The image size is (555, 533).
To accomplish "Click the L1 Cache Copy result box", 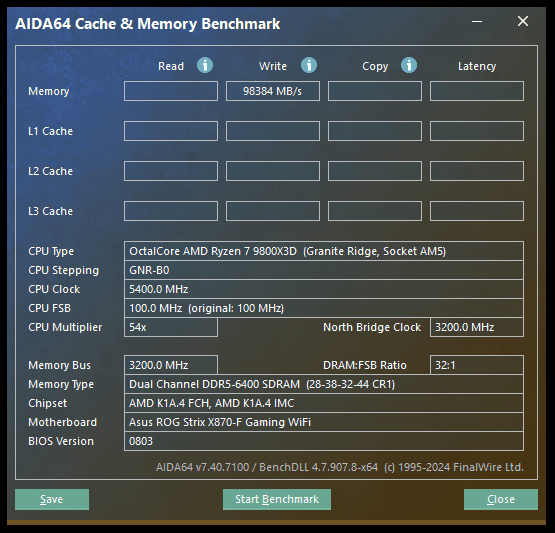I will coord(374,131).
